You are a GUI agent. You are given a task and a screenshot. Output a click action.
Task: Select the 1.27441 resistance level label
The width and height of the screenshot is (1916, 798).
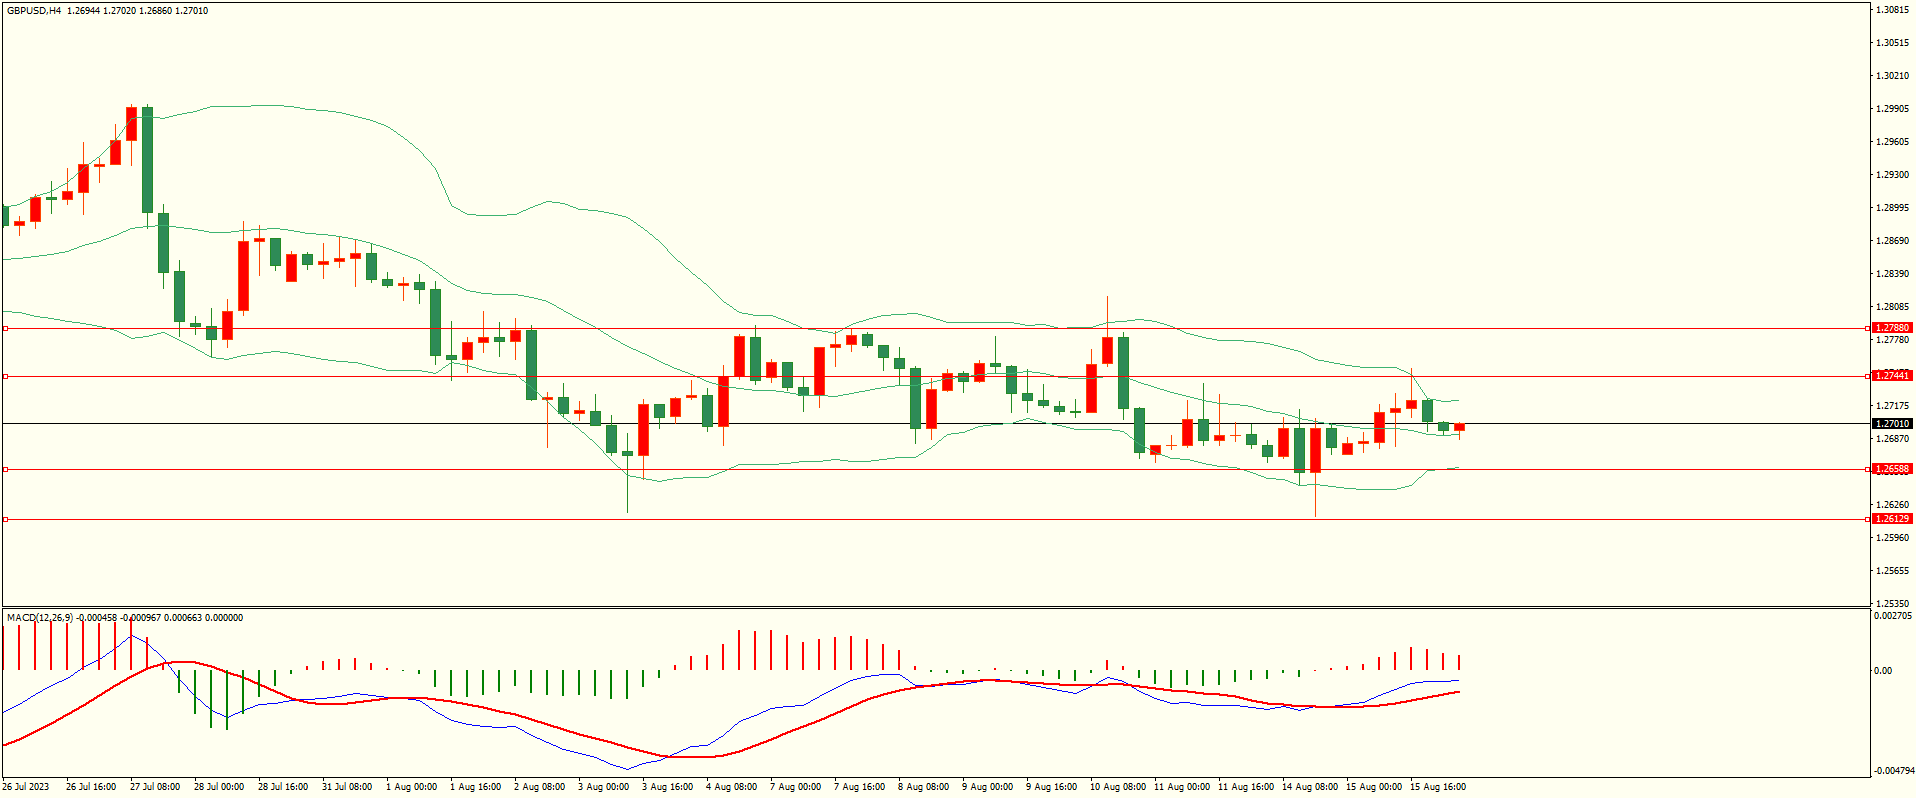[1891, 376]
